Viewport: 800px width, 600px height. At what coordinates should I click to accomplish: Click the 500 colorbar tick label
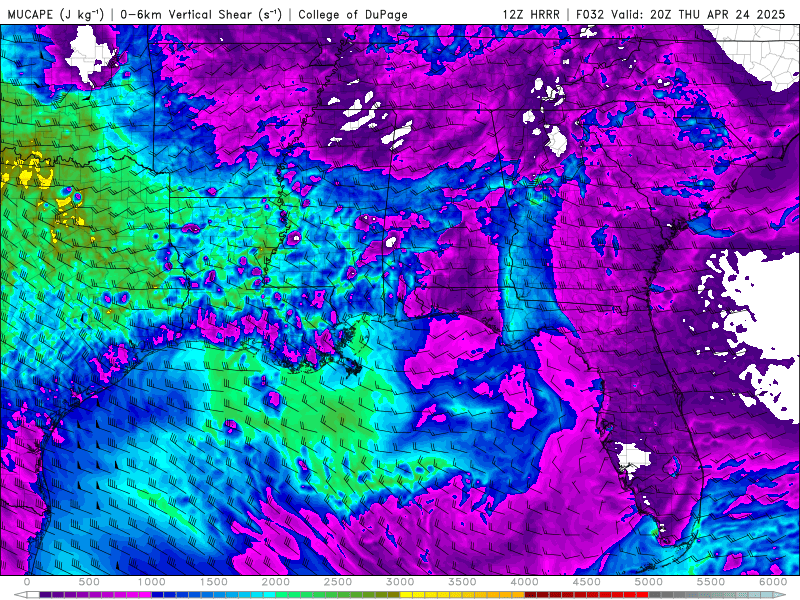point(89,582)
